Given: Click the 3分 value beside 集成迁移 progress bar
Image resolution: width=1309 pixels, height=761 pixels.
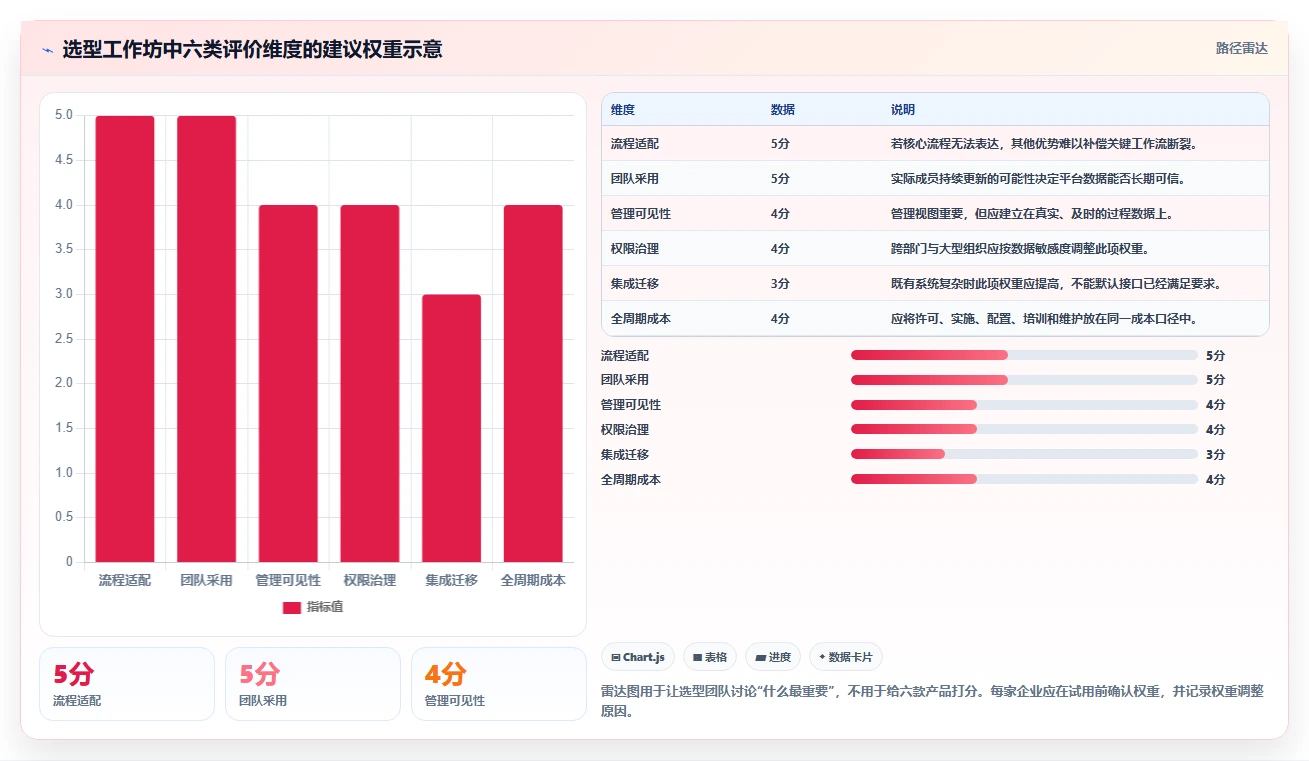Looking at the screenshot, I should (1215, 454).
